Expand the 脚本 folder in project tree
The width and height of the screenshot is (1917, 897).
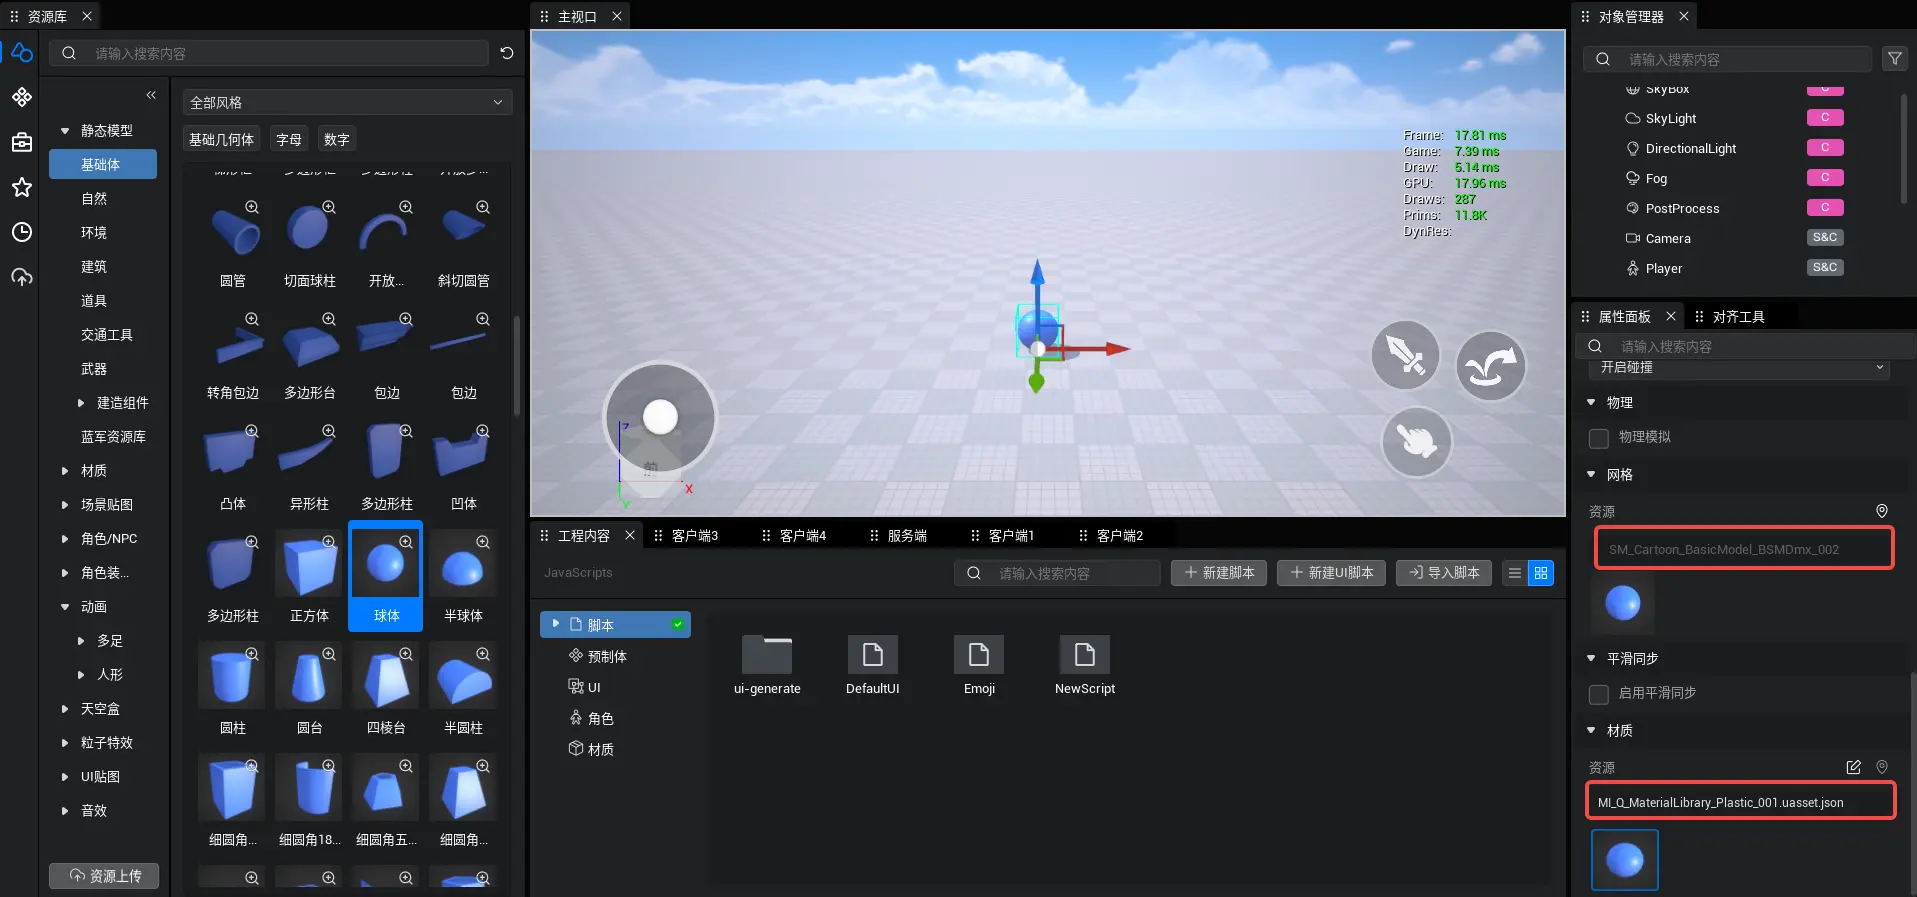[555, 624]
